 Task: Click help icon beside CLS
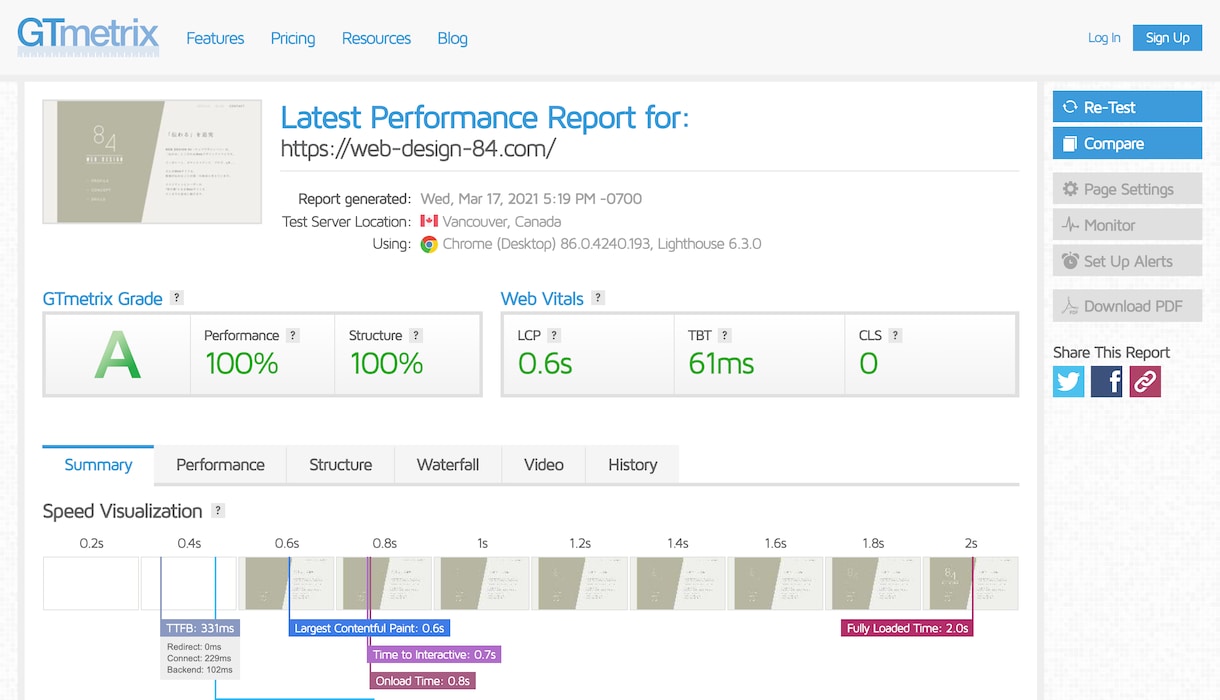coord(896,336)
